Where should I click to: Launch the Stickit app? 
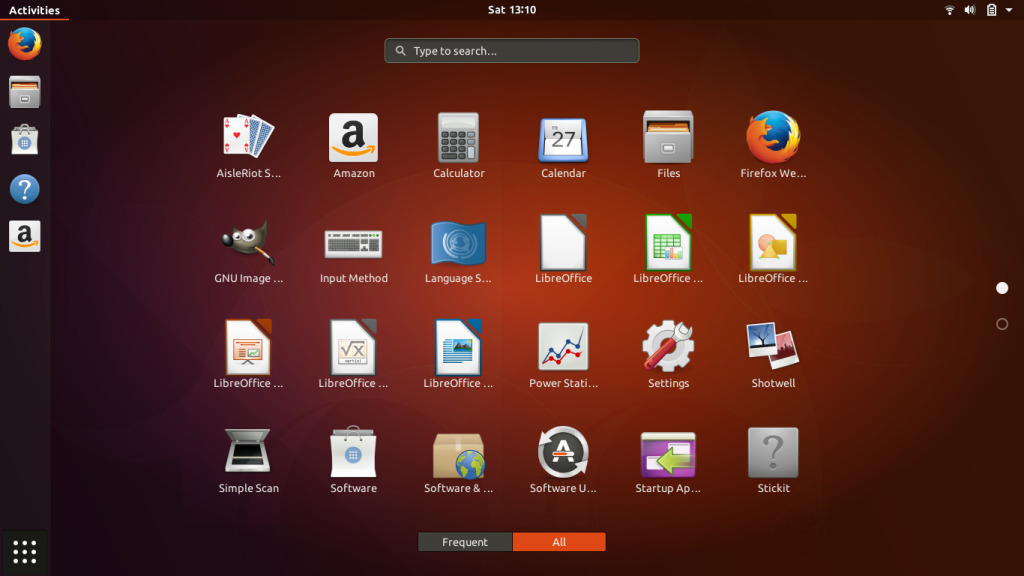tap(773, 453)
